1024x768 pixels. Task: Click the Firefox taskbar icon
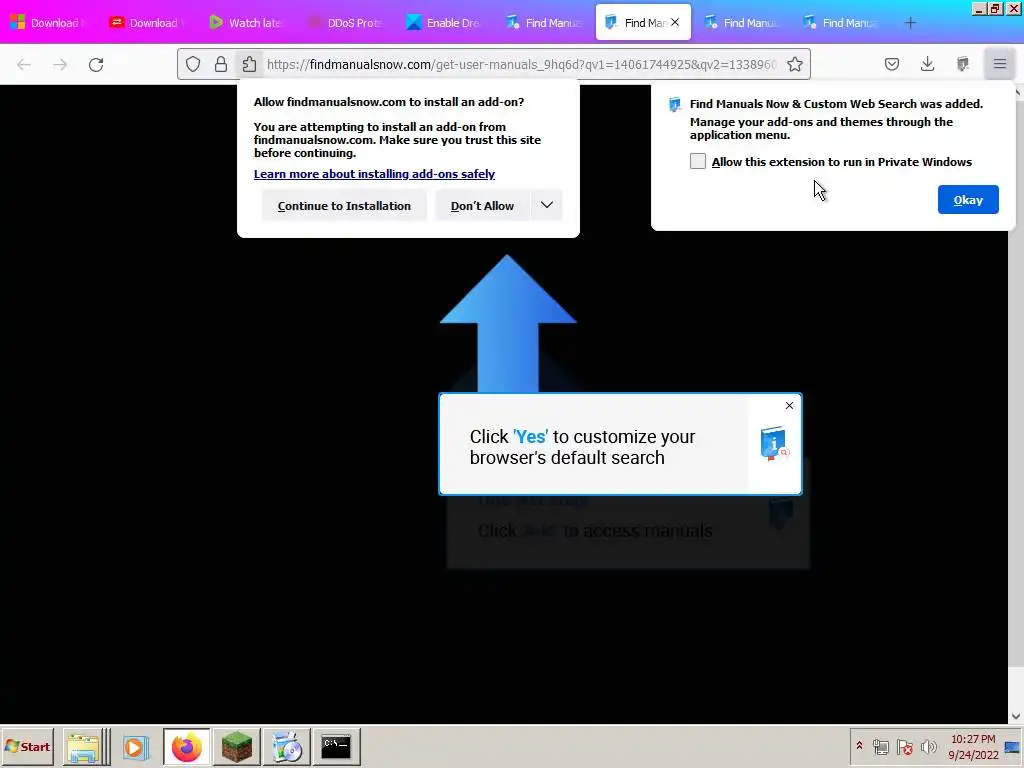(187, 747)
